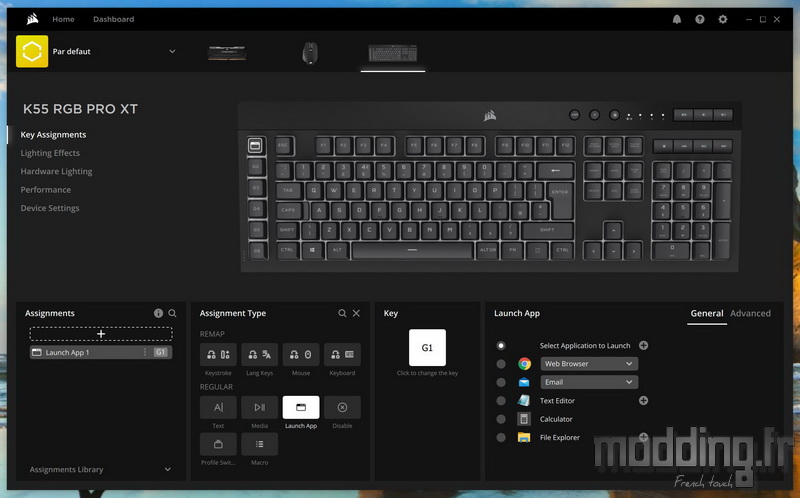Close the Assignment Type panel
Screen dimensions: 800x498
(x=356, y=313)
